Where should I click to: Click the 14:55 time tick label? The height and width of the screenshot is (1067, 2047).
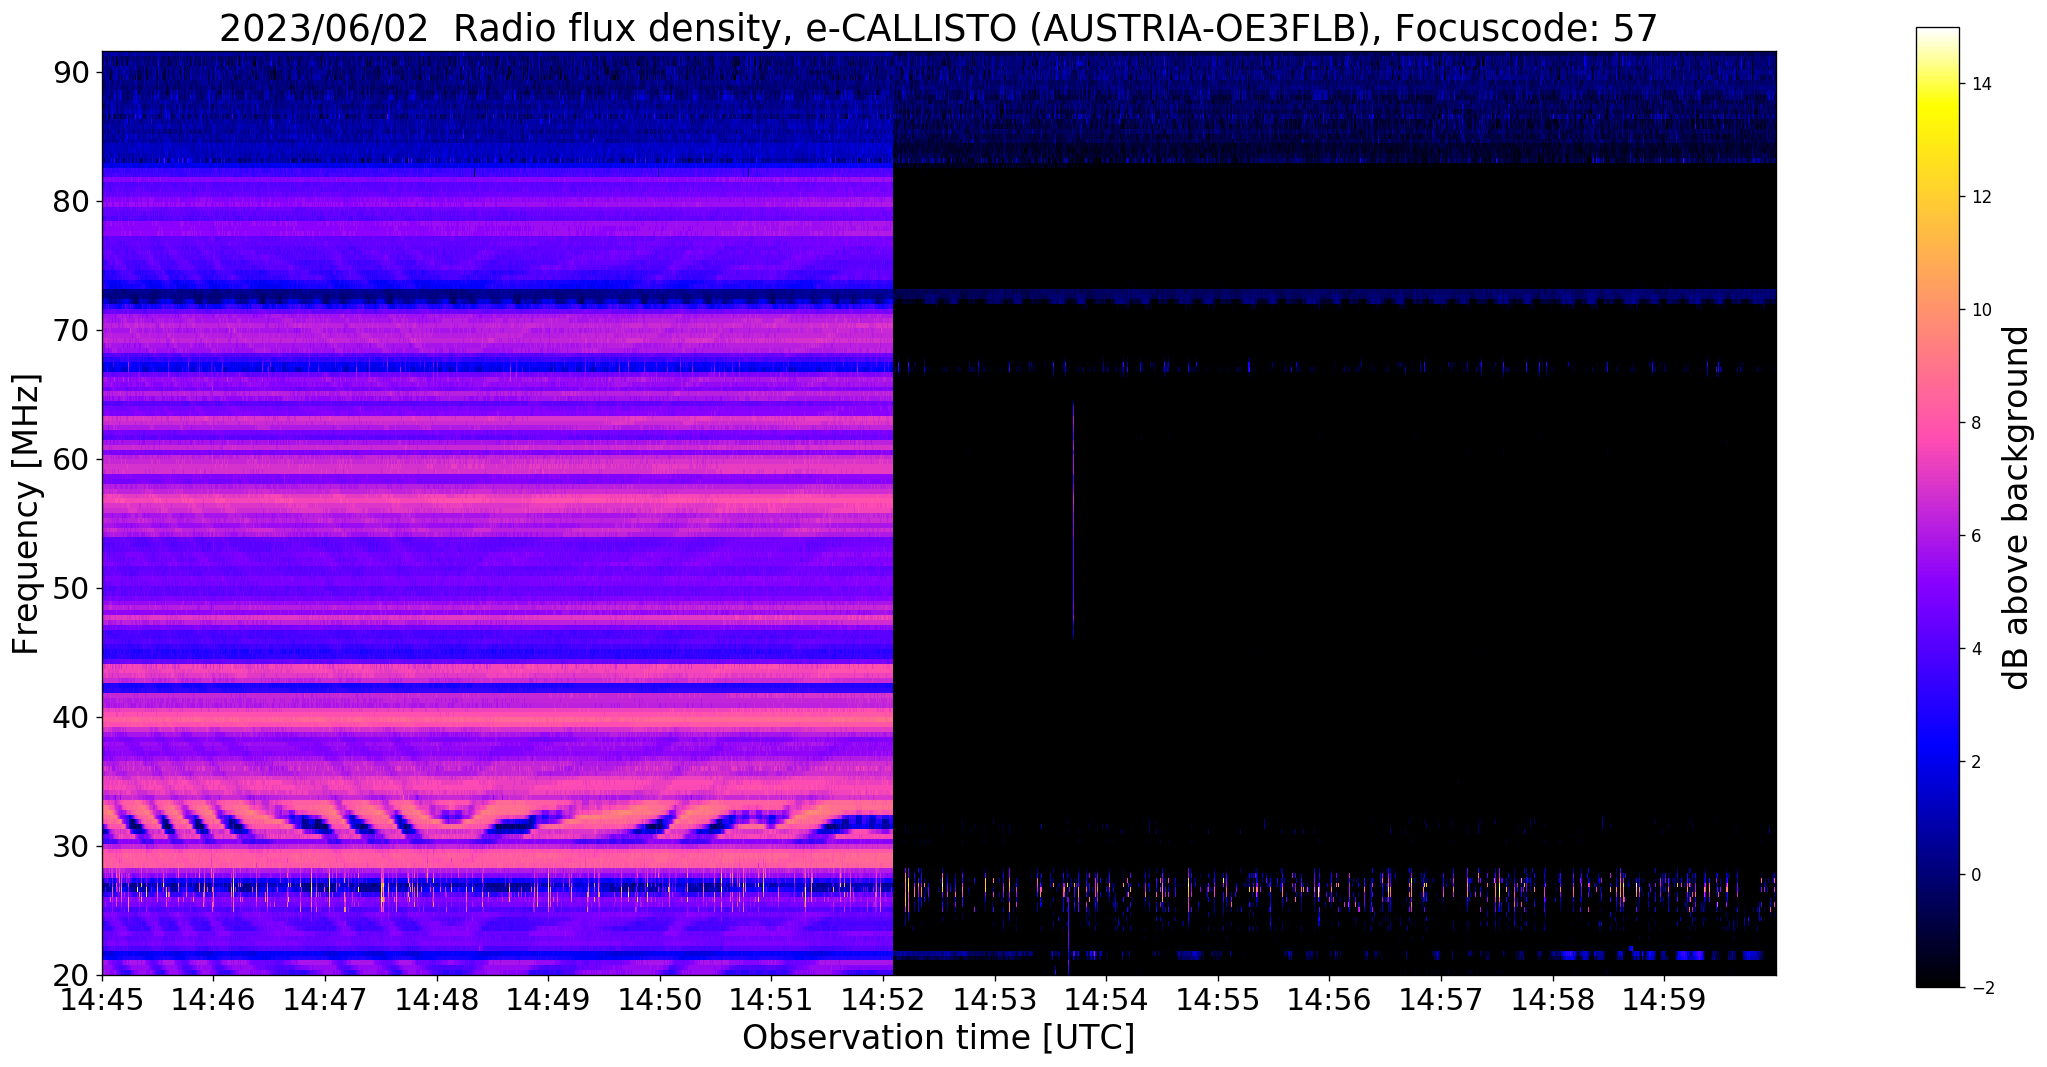1217,999
